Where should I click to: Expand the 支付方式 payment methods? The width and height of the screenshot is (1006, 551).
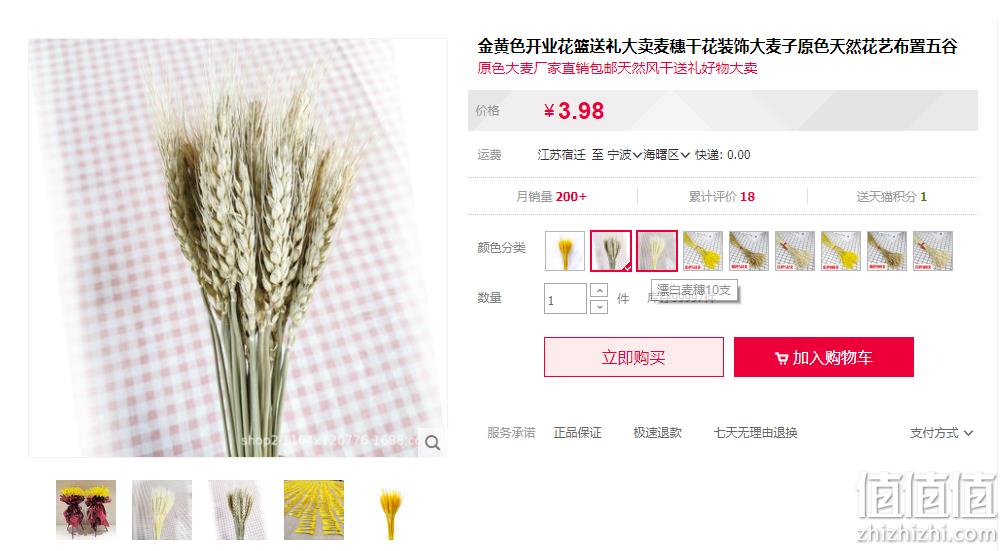[x=941, y=433]
